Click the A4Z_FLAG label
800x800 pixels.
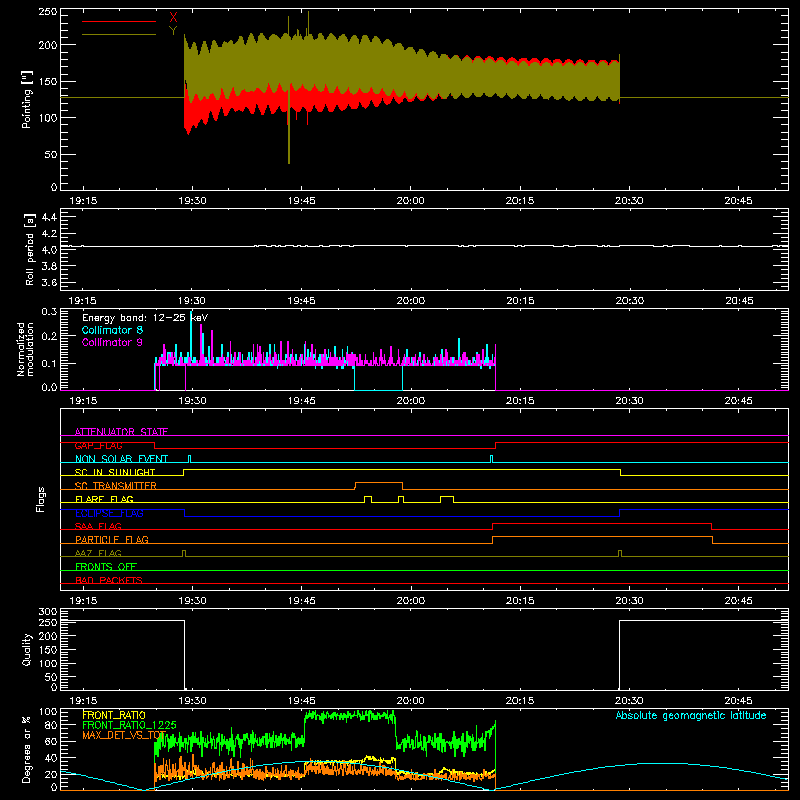[98, 553]
